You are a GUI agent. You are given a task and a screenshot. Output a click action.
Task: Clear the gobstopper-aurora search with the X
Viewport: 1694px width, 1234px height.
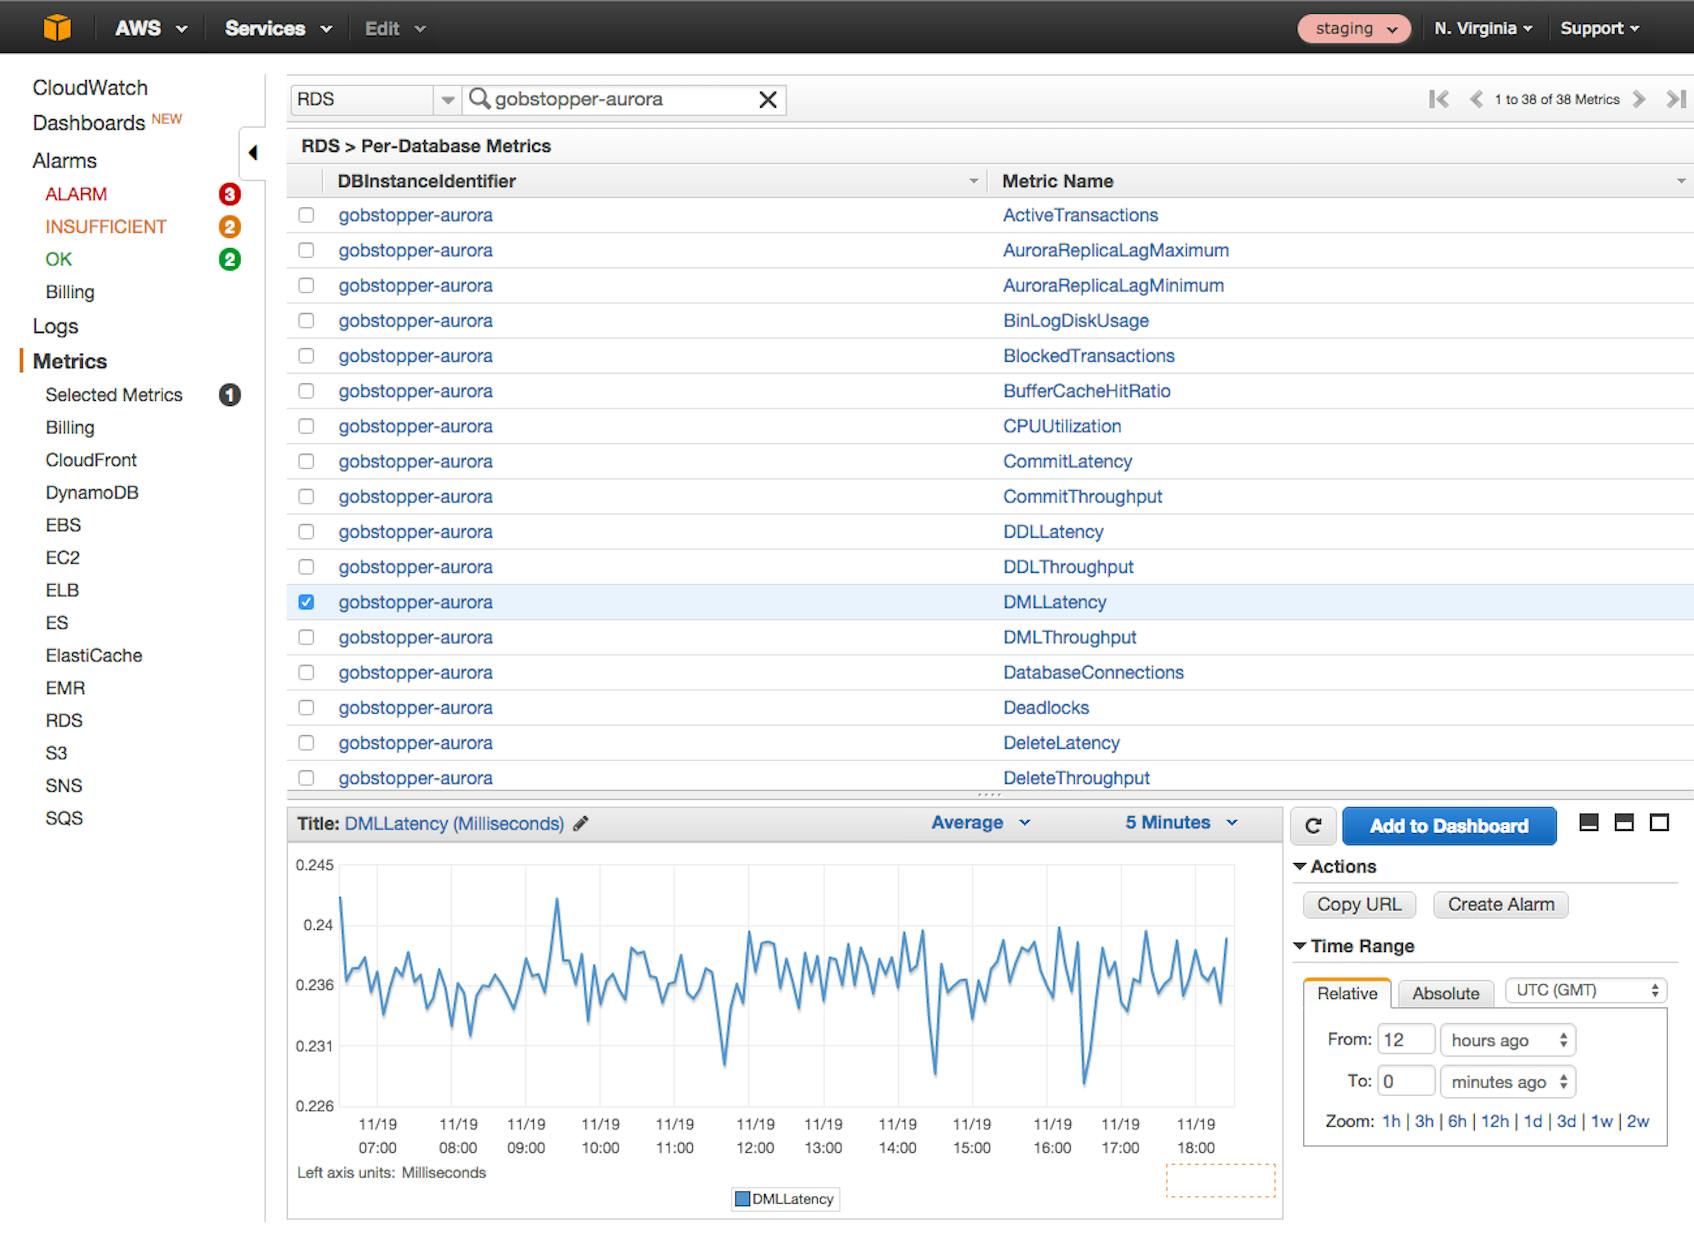click(x=767, y=99)
